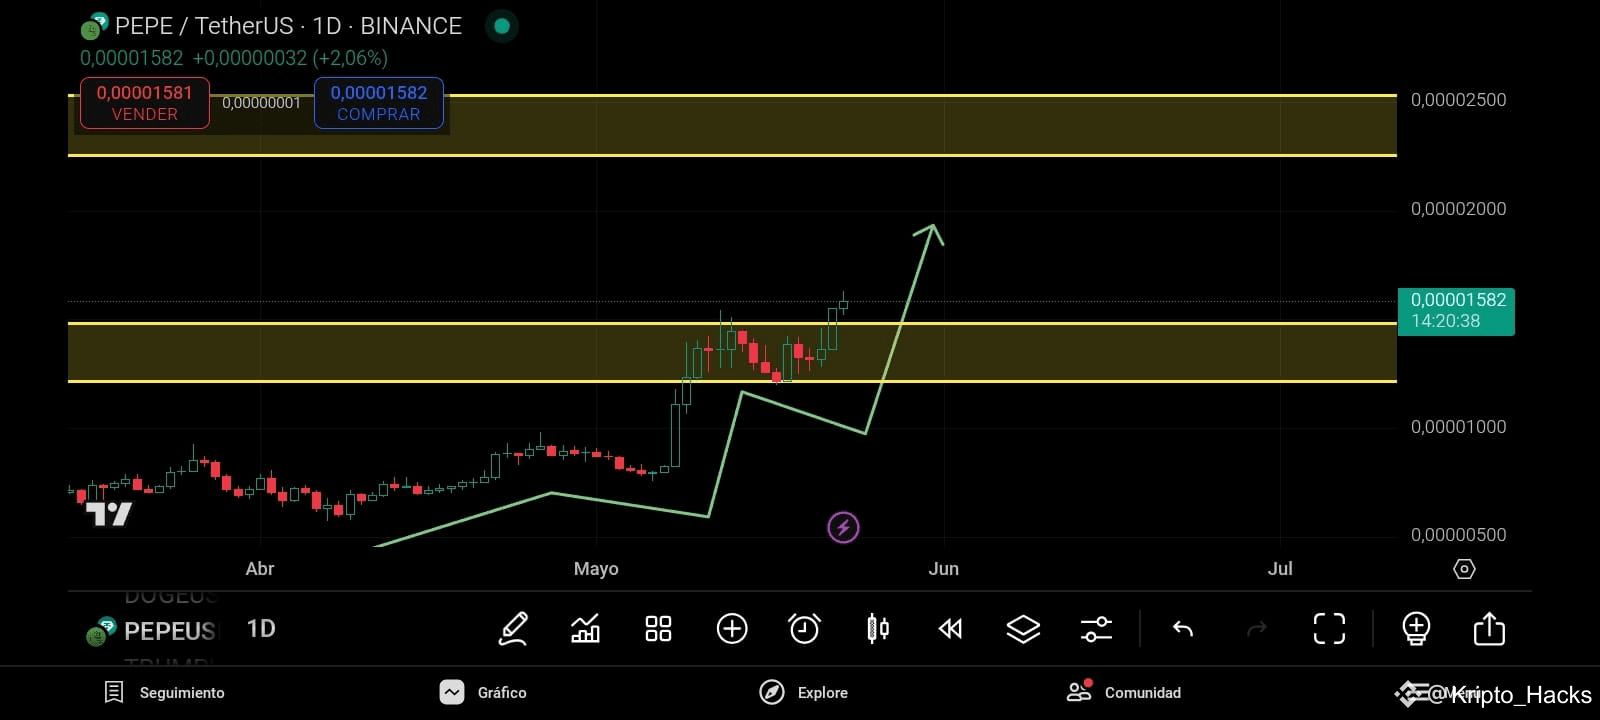Image resolution: width=1600 pixels, height=720 pixels.
Task: Start bar replay with rewind icon
Action: [x=951, y=629]
